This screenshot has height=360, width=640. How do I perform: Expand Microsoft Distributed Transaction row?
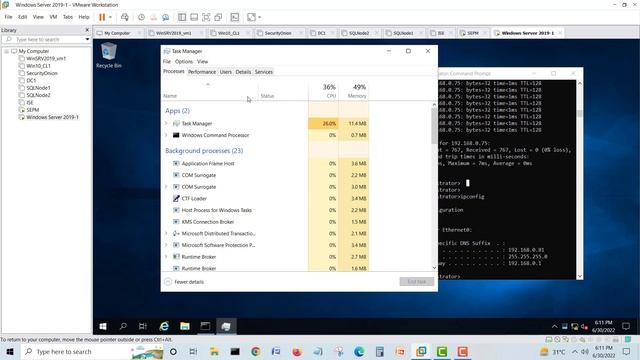[x=166, y=233]
